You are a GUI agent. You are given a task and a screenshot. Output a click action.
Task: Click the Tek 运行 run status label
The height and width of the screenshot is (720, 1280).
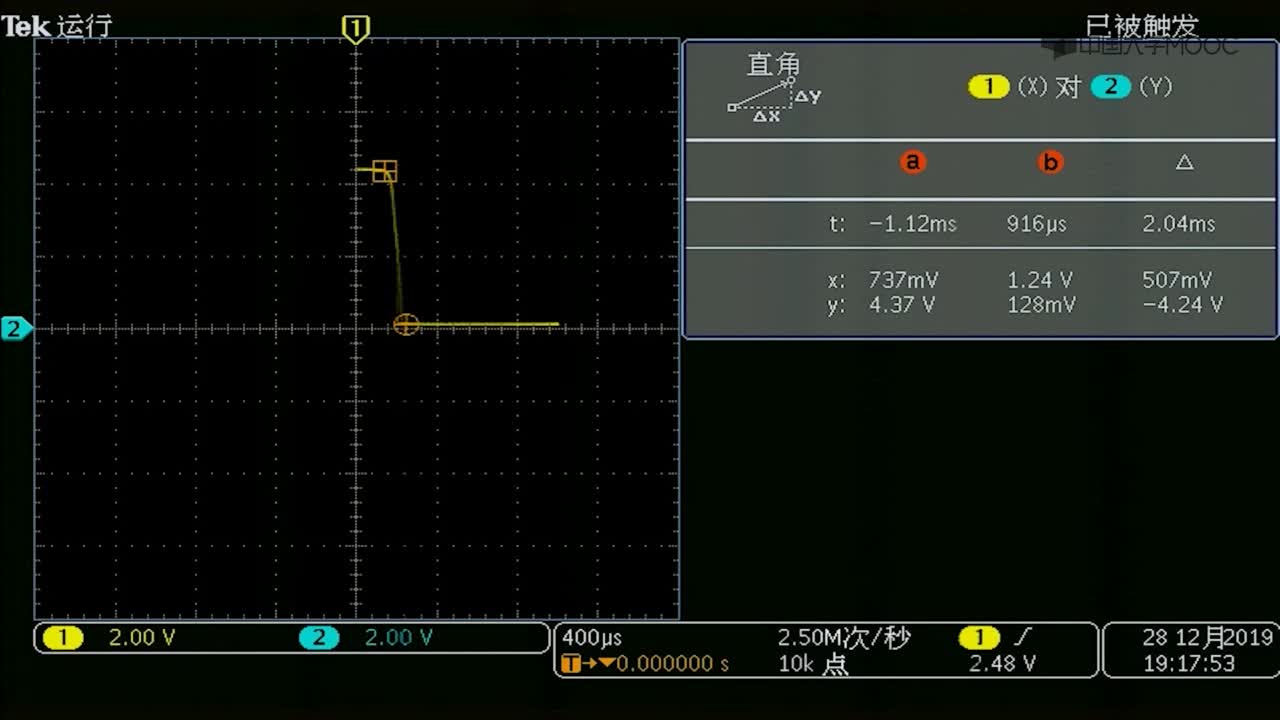(57, 26)
